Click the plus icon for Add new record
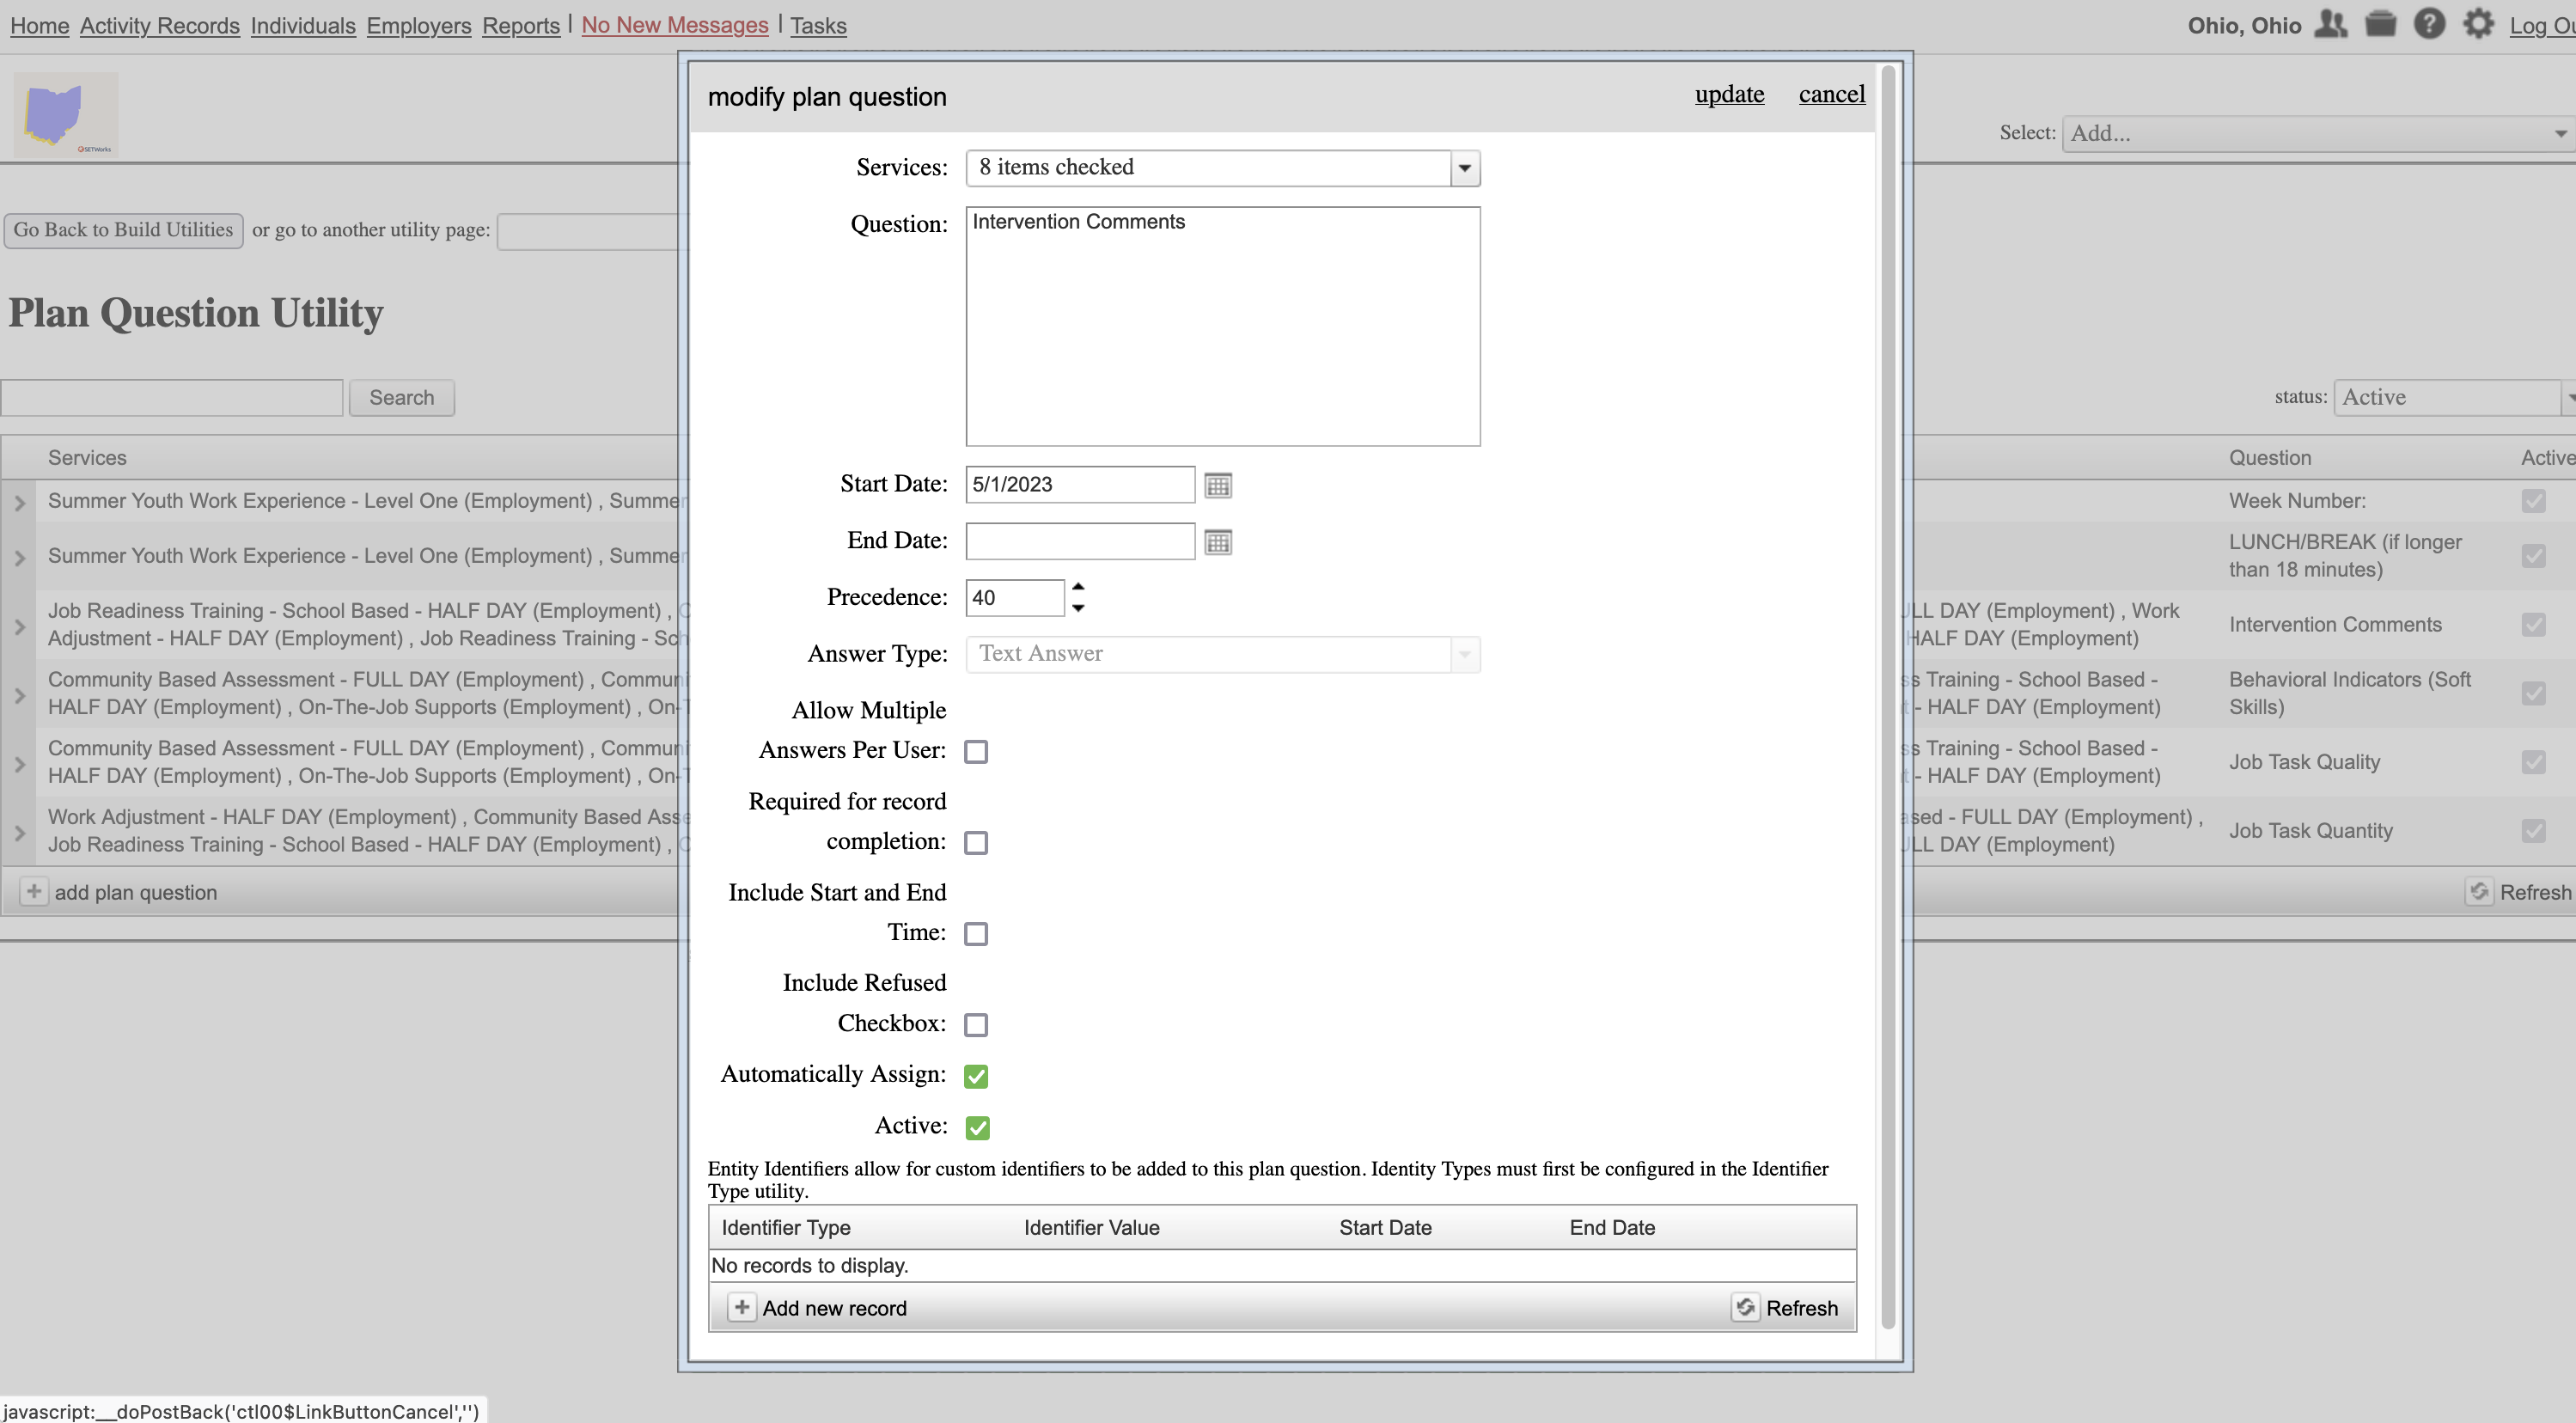Image resolution: width=2576 pixels, height=1423 pixels. 741,1308
